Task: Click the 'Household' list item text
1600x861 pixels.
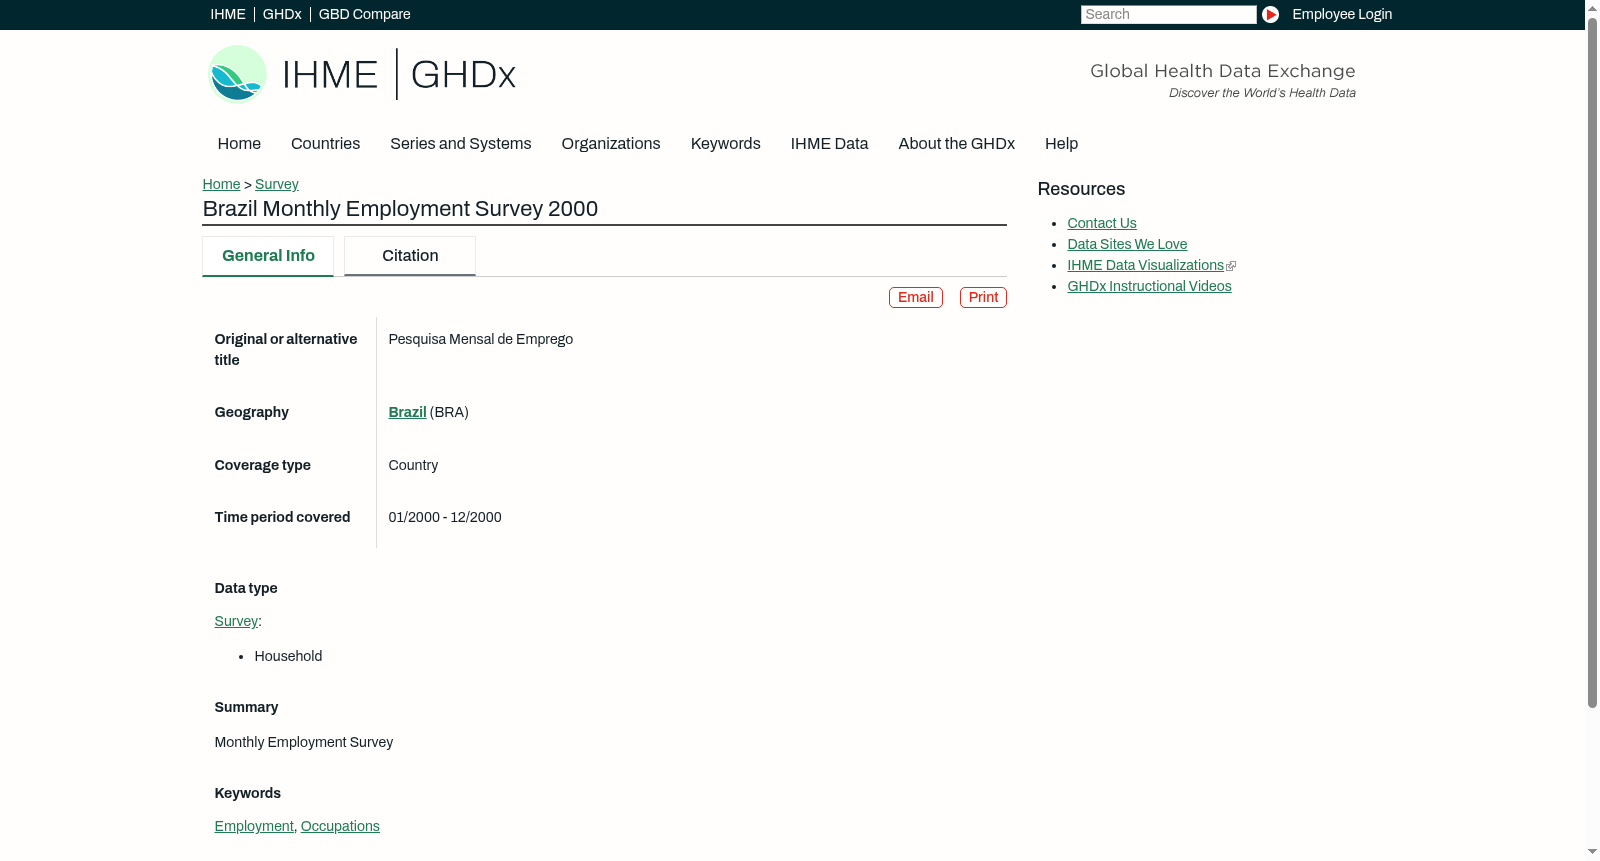Action: click(x=288, y=656)
